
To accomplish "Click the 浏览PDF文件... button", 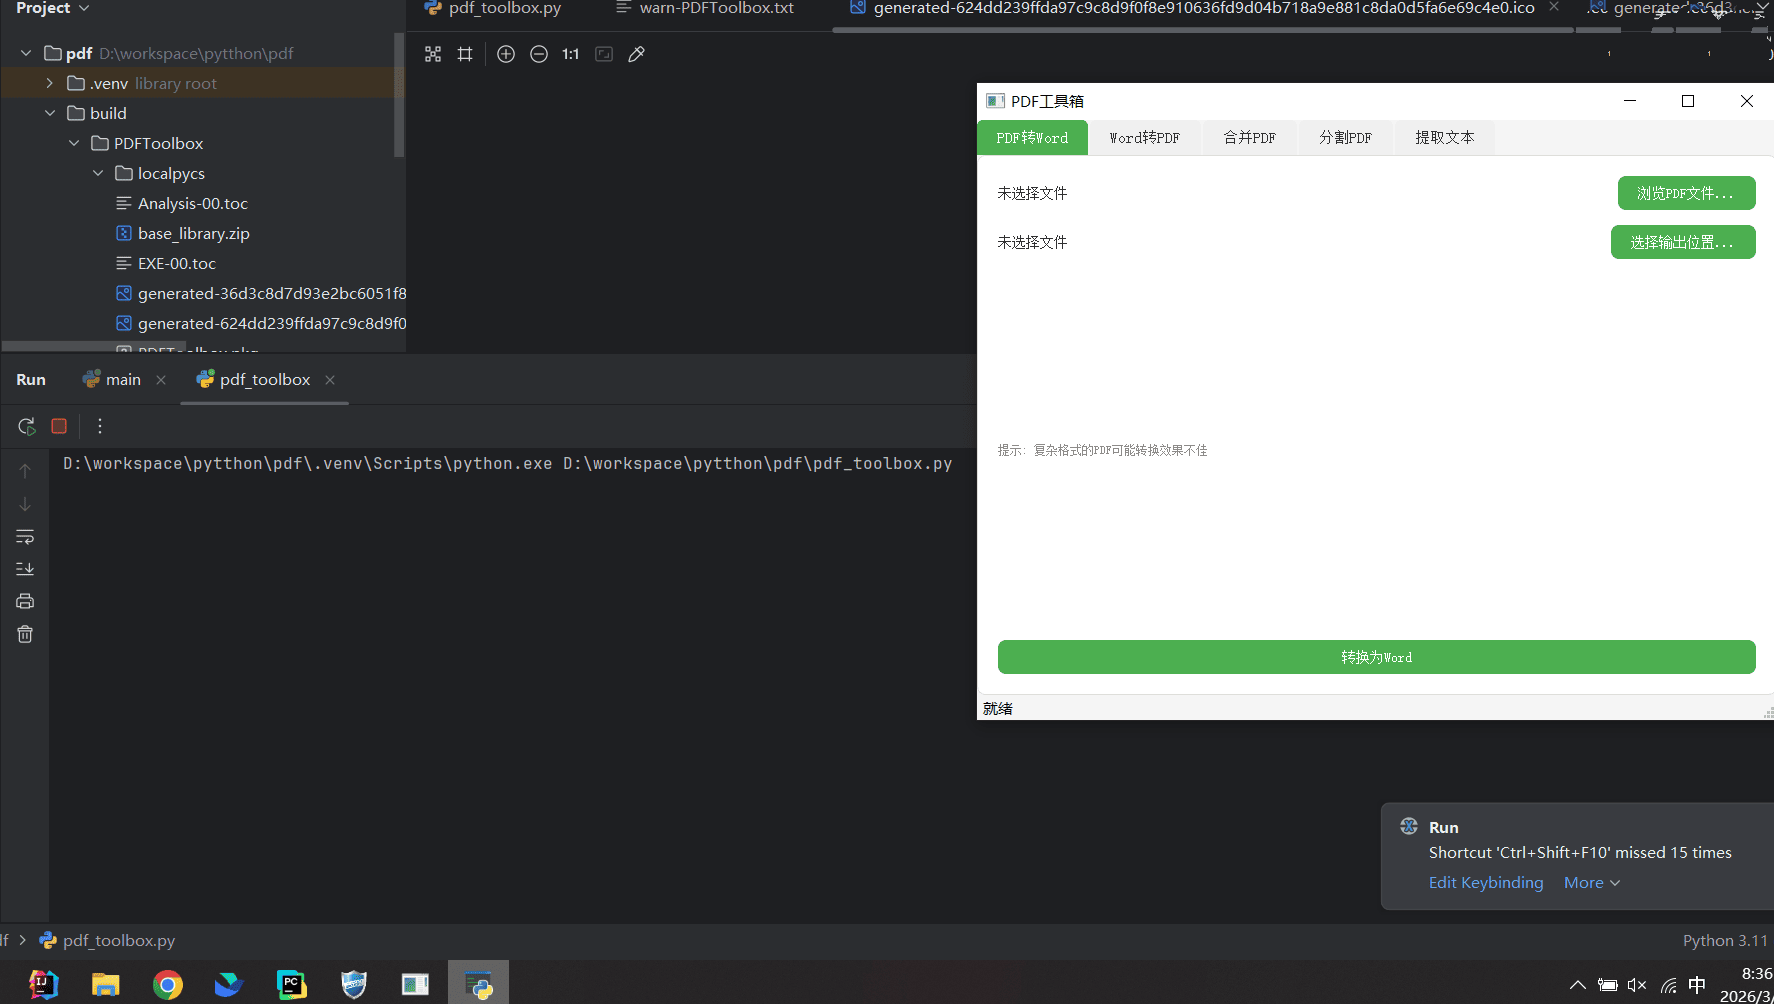I will (x=1686, y=193).
